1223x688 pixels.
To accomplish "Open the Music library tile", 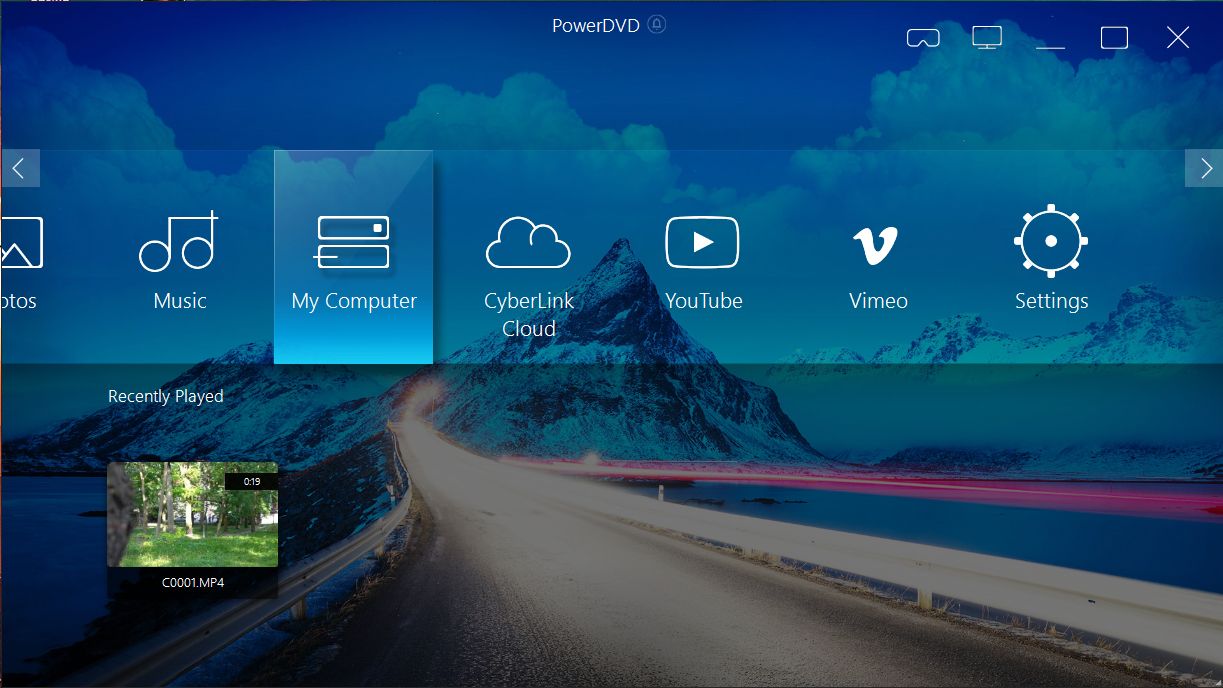I will (179, 258).
